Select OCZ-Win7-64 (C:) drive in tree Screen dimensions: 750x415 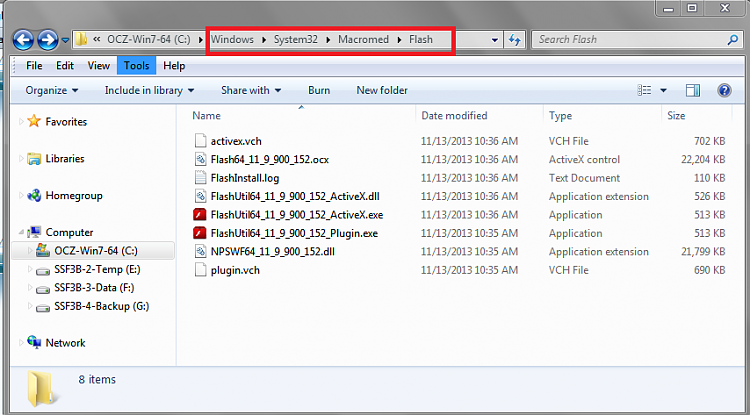click(x=96, y=251)
